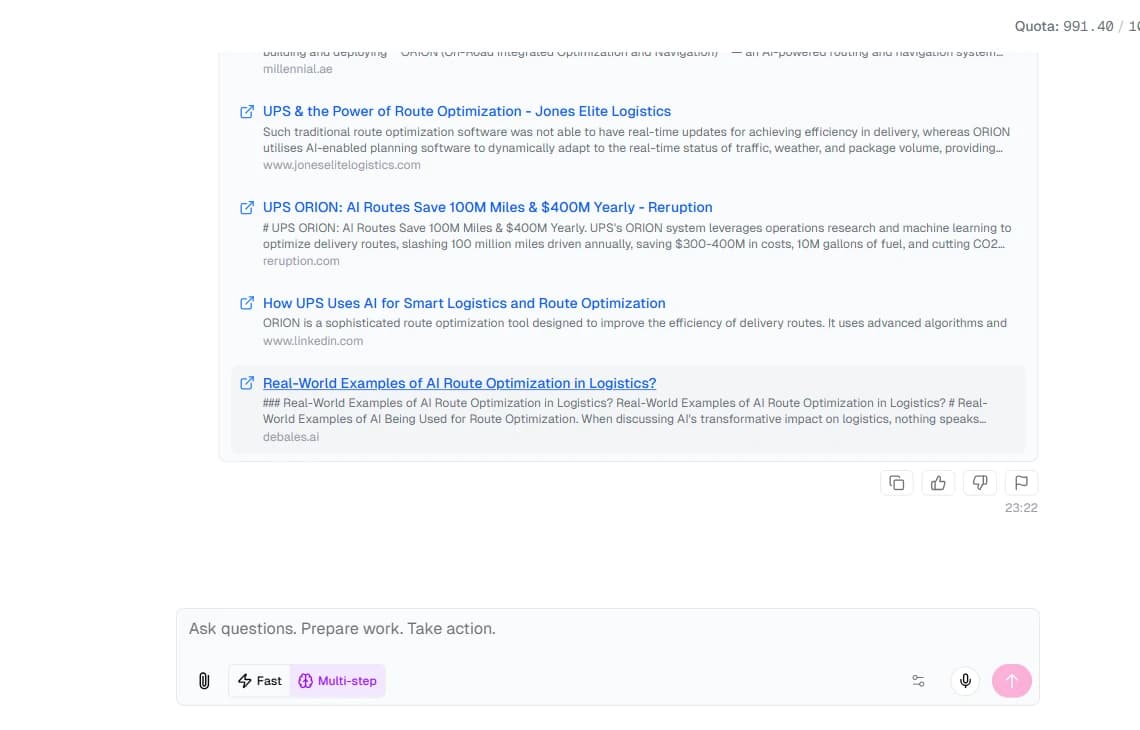Image resolution: width=1140 pixels, height=730 pixels.
Task: Open Real-World Examples of AI Route Optimization link
Action: [x=459, y=383]
